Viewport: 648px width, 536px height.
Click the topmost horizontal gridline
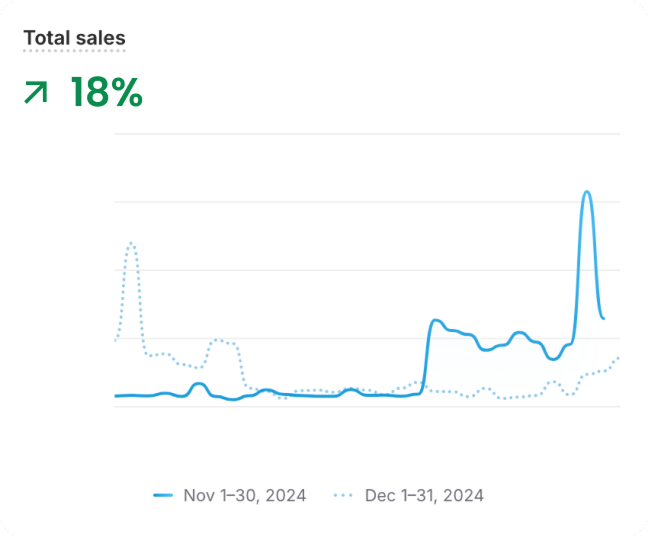(x=367, y=134)
